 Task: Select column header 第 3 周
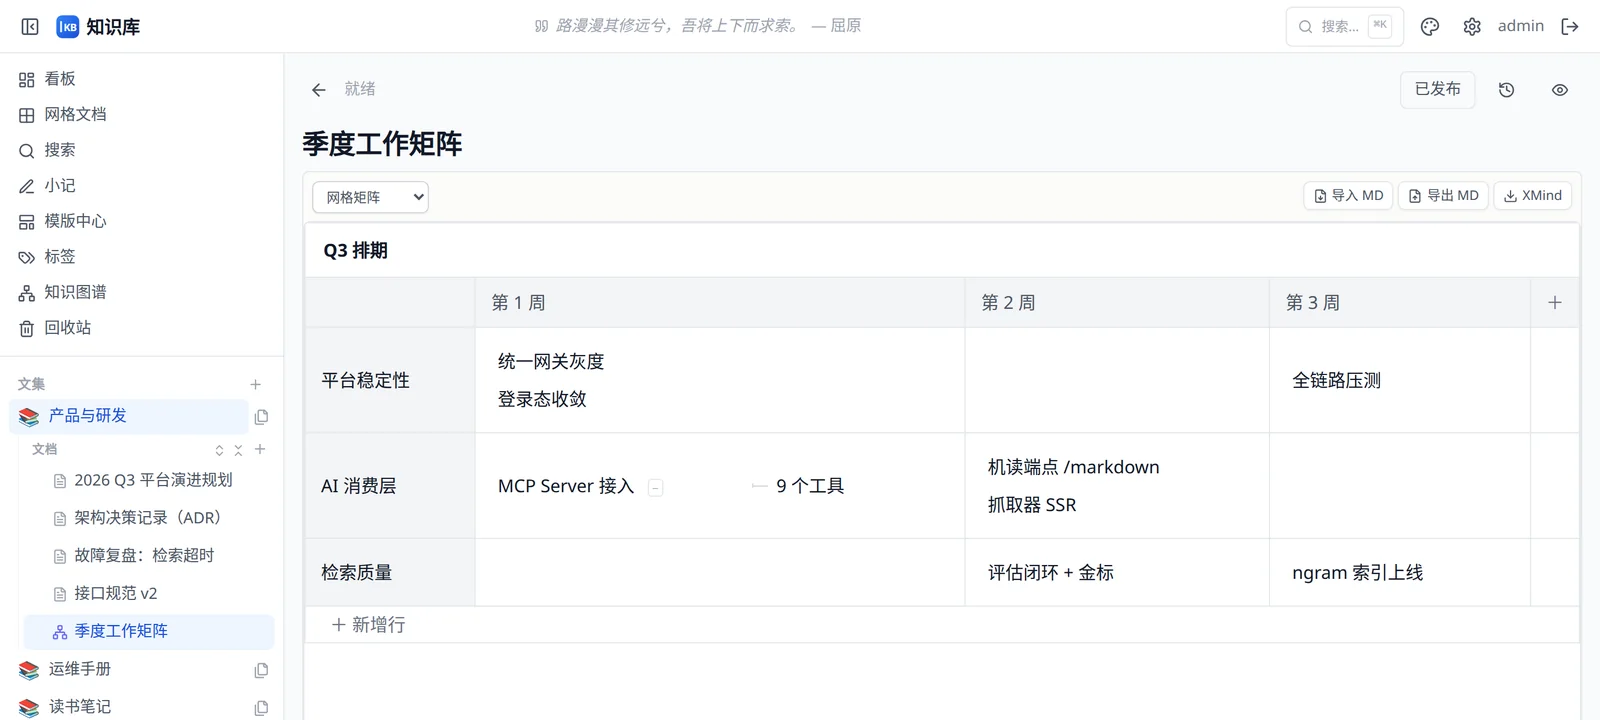click(1400, 303)
